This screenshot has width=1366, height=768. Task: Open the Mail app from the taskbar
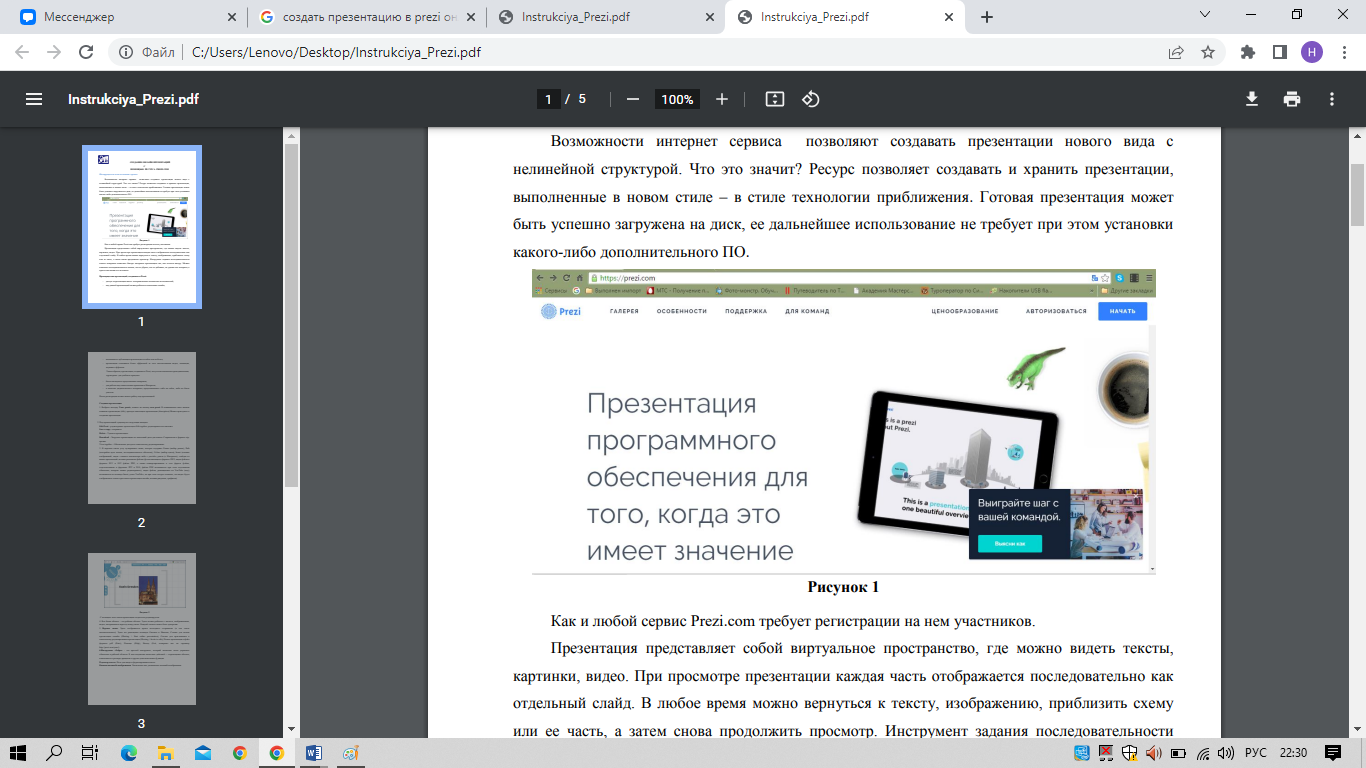pyautogui.click(x=203, y=753)
